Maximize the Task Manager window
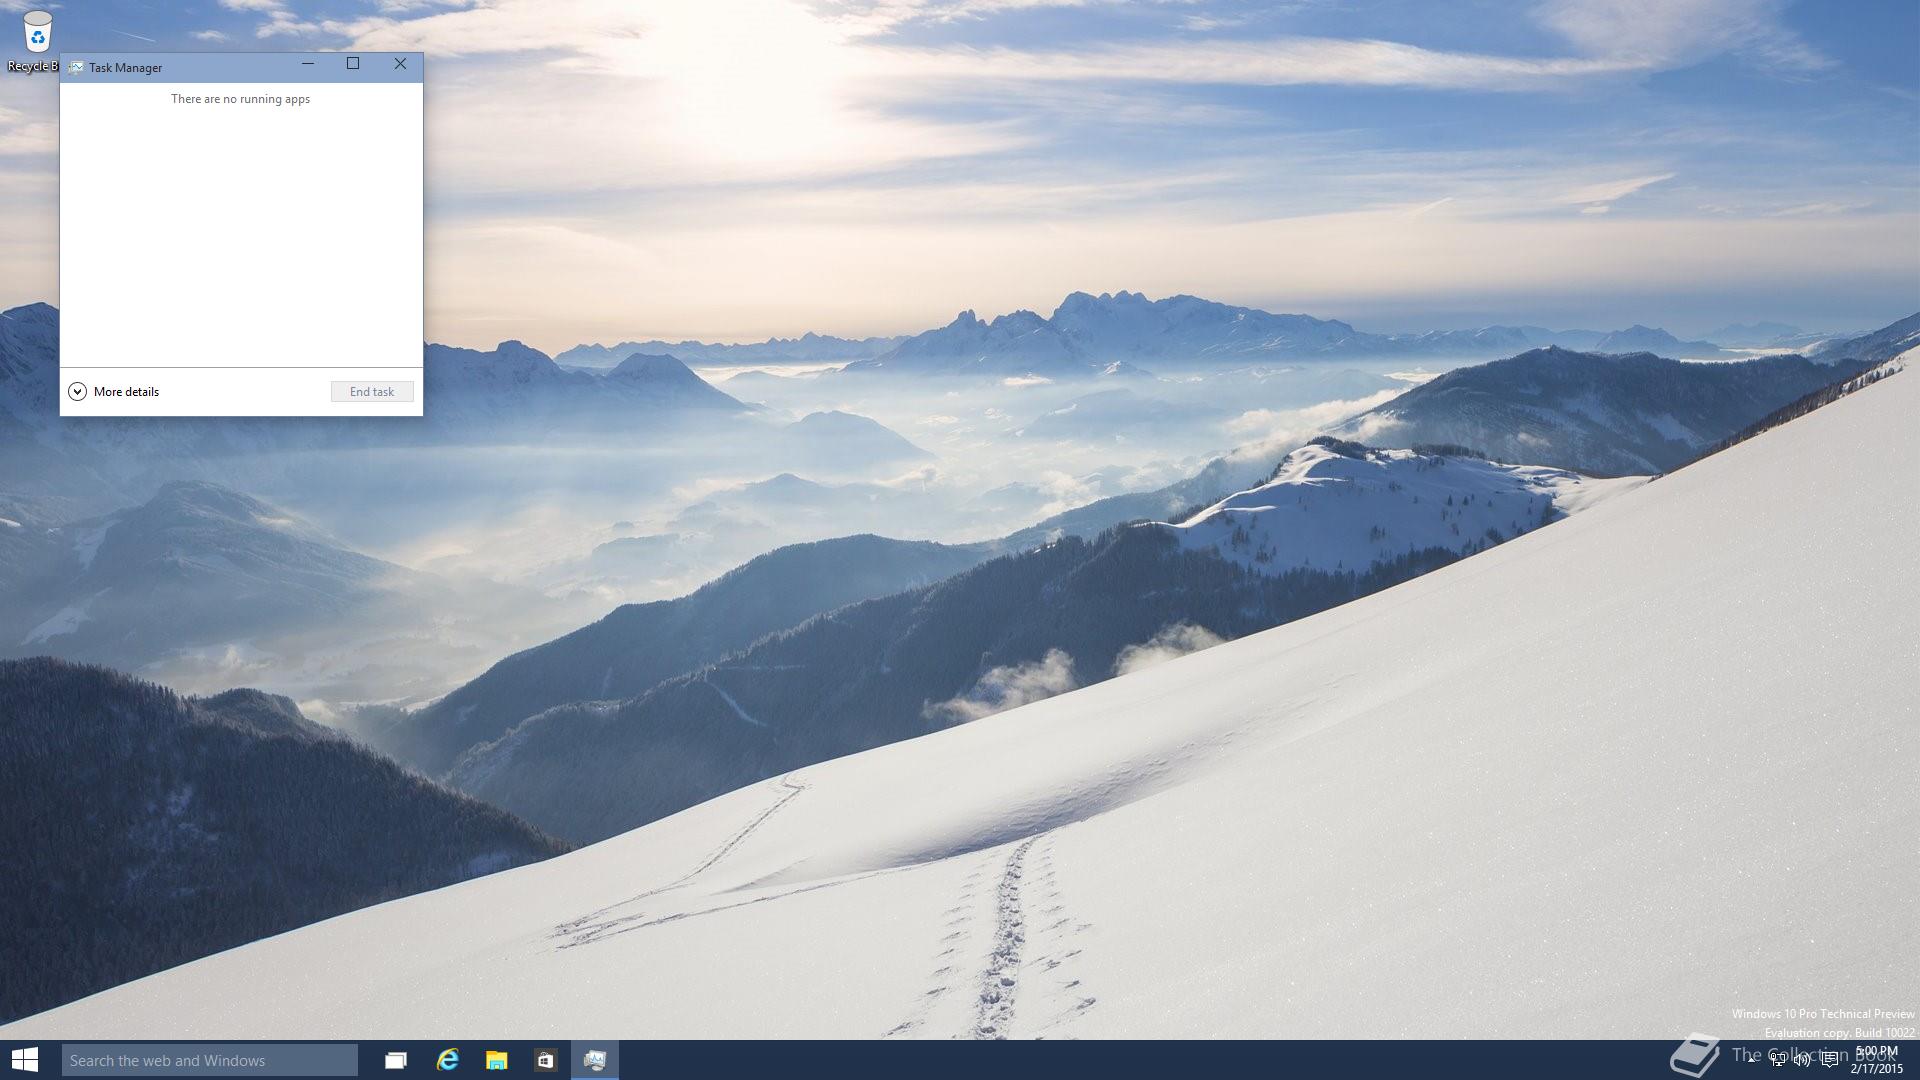This screenshot has width=1920, height=1080. 353,64
